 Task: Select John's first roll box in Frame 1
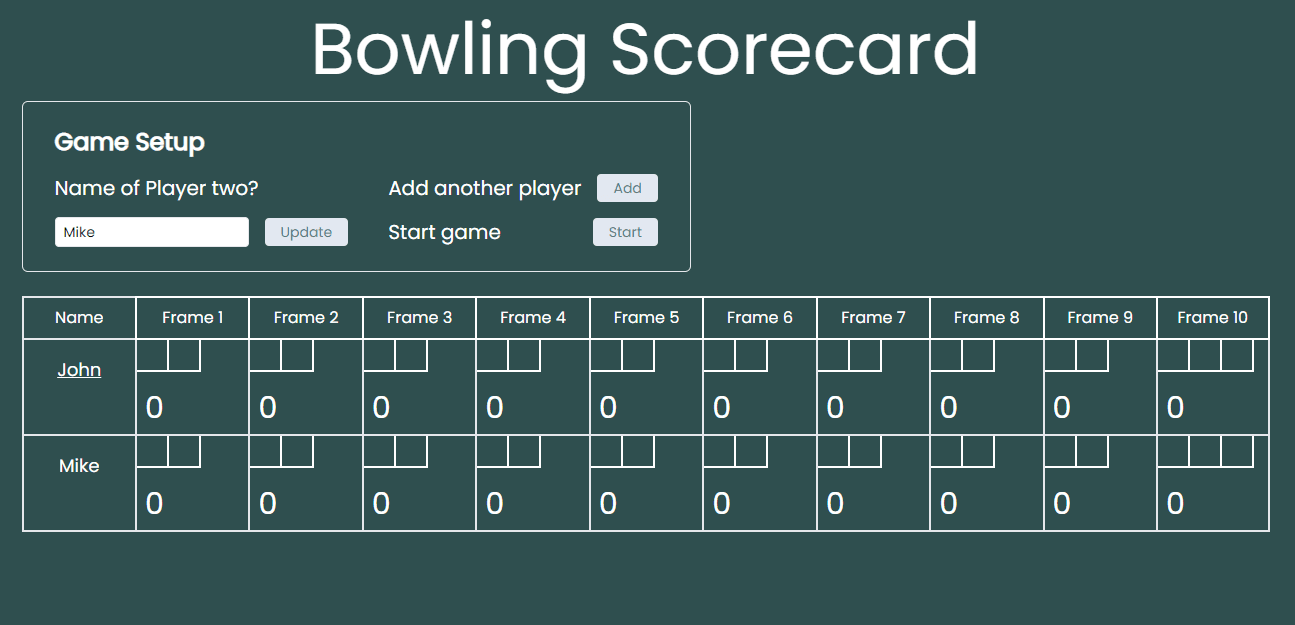152,356
